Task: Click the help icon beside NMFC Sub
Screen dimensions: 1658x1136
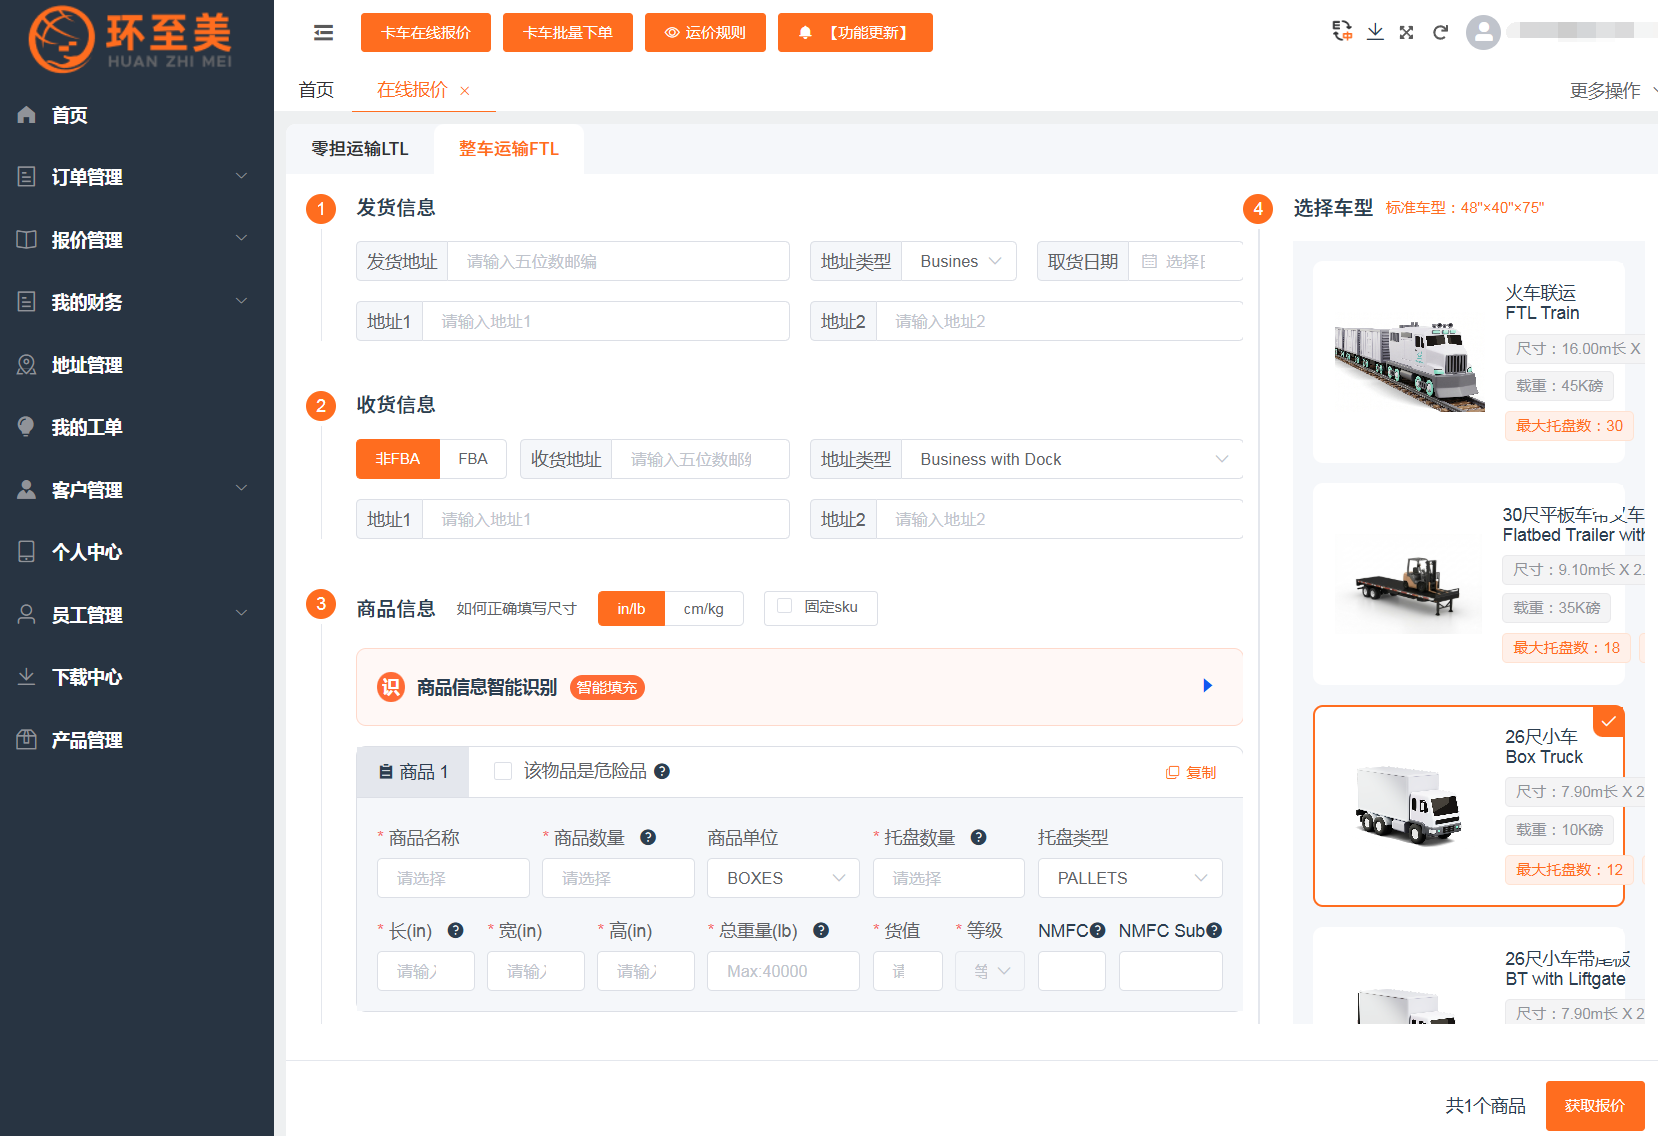Action: point(1214,930)
